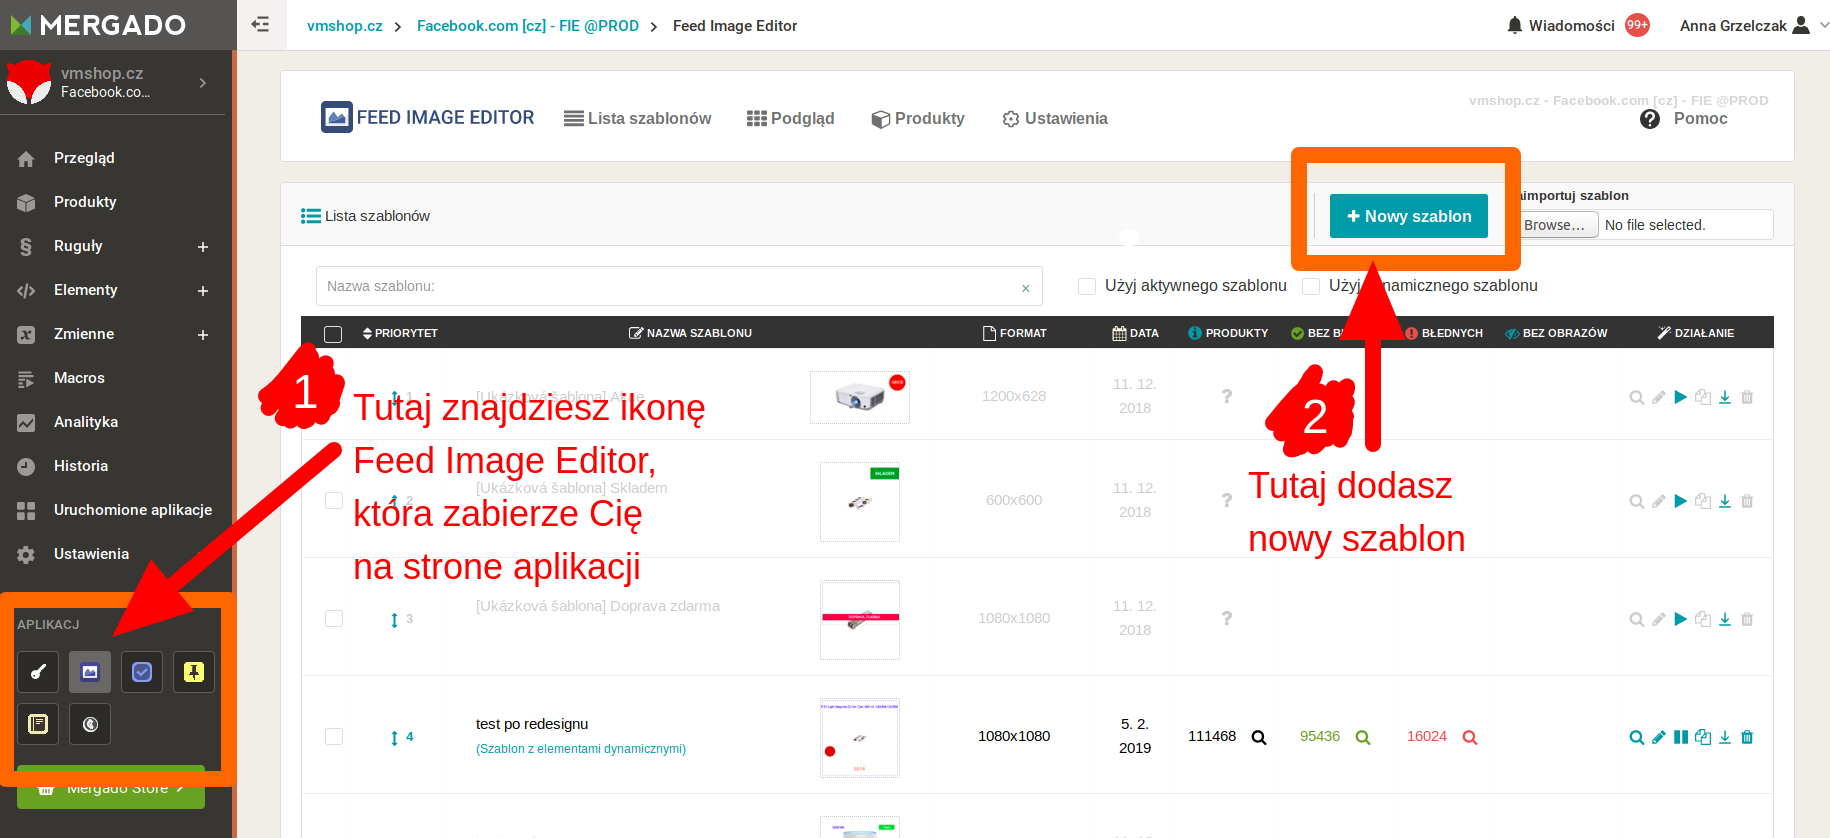Download the 'test po redesignu' template
The width and height of the screenshot is (1830, 838).
[1725, 737]
